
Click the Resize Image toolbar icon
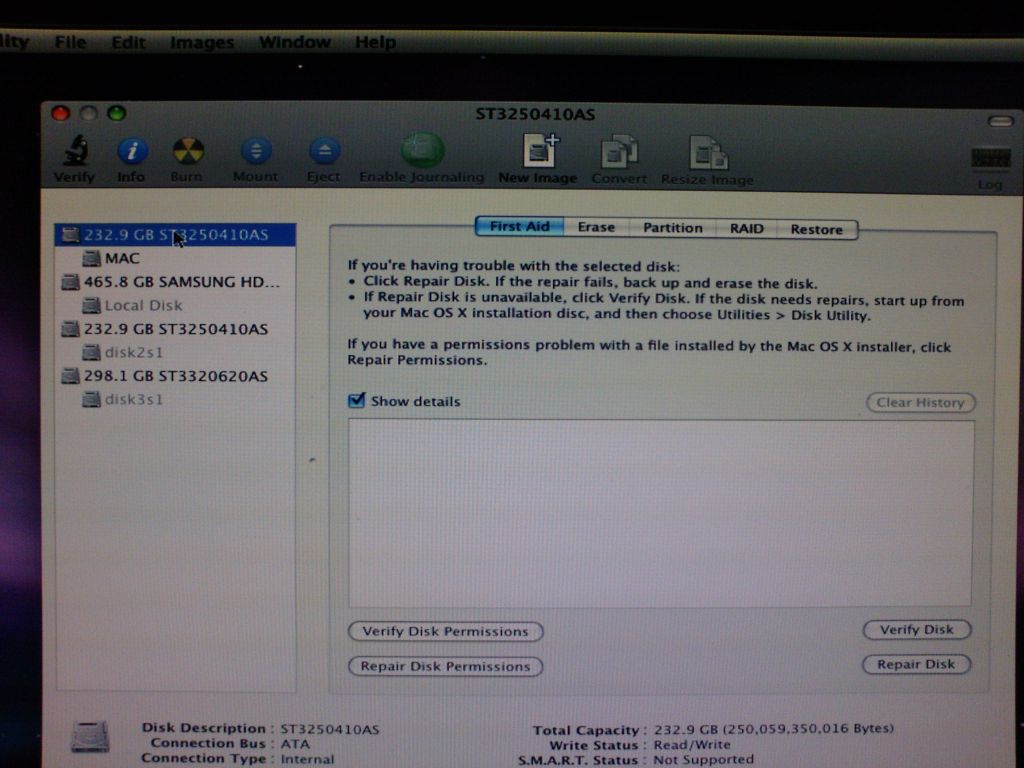pos(708,153)
